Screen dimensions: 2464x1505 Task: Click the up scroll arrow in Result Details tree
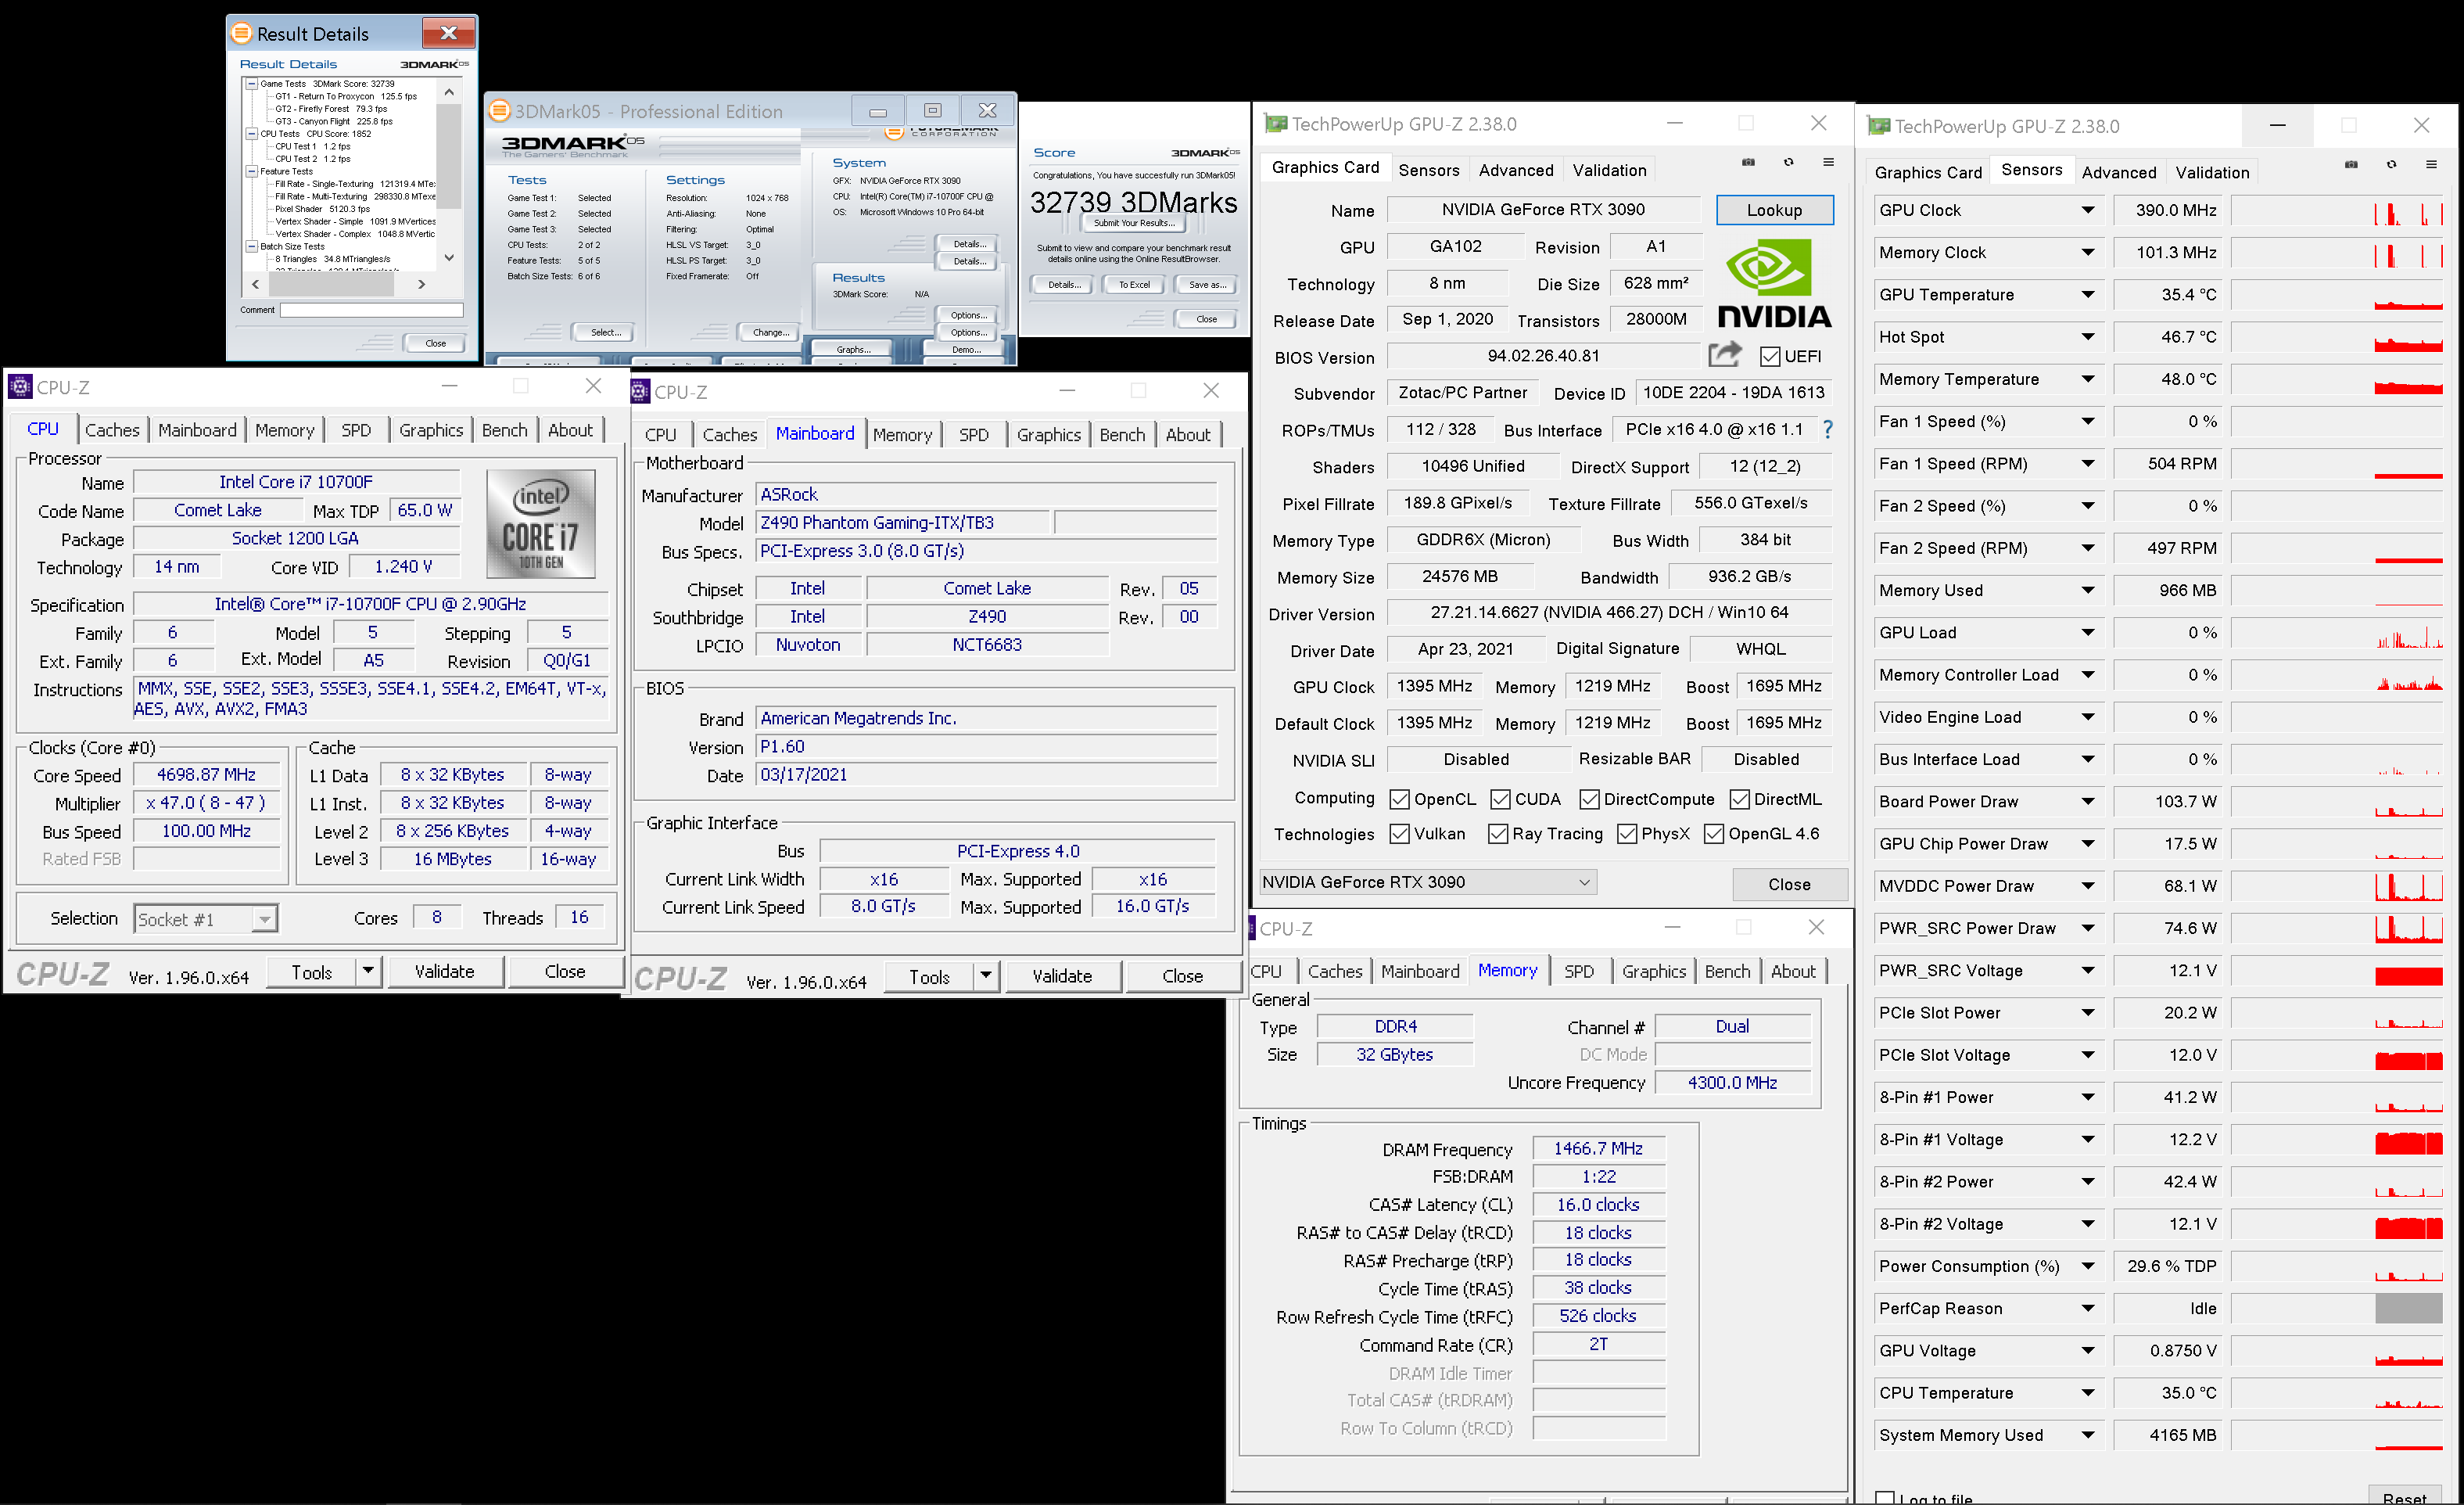coord(449,92)
